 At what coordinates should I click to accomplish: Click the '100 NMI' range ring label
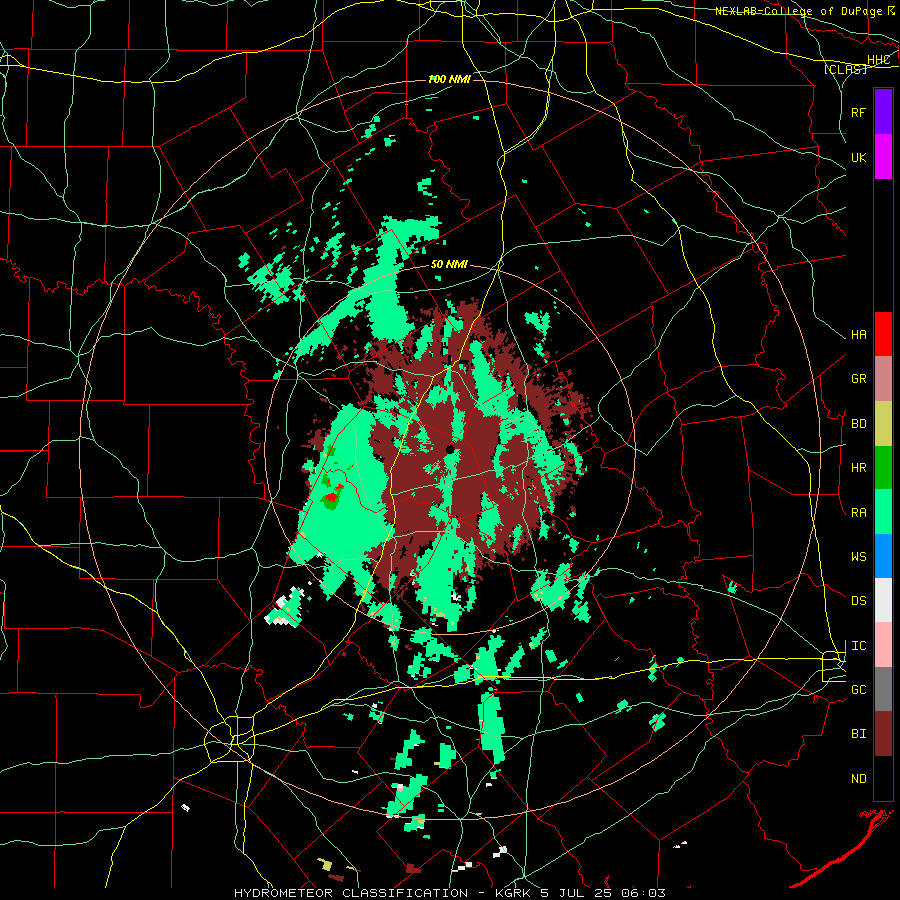(449, 79)
